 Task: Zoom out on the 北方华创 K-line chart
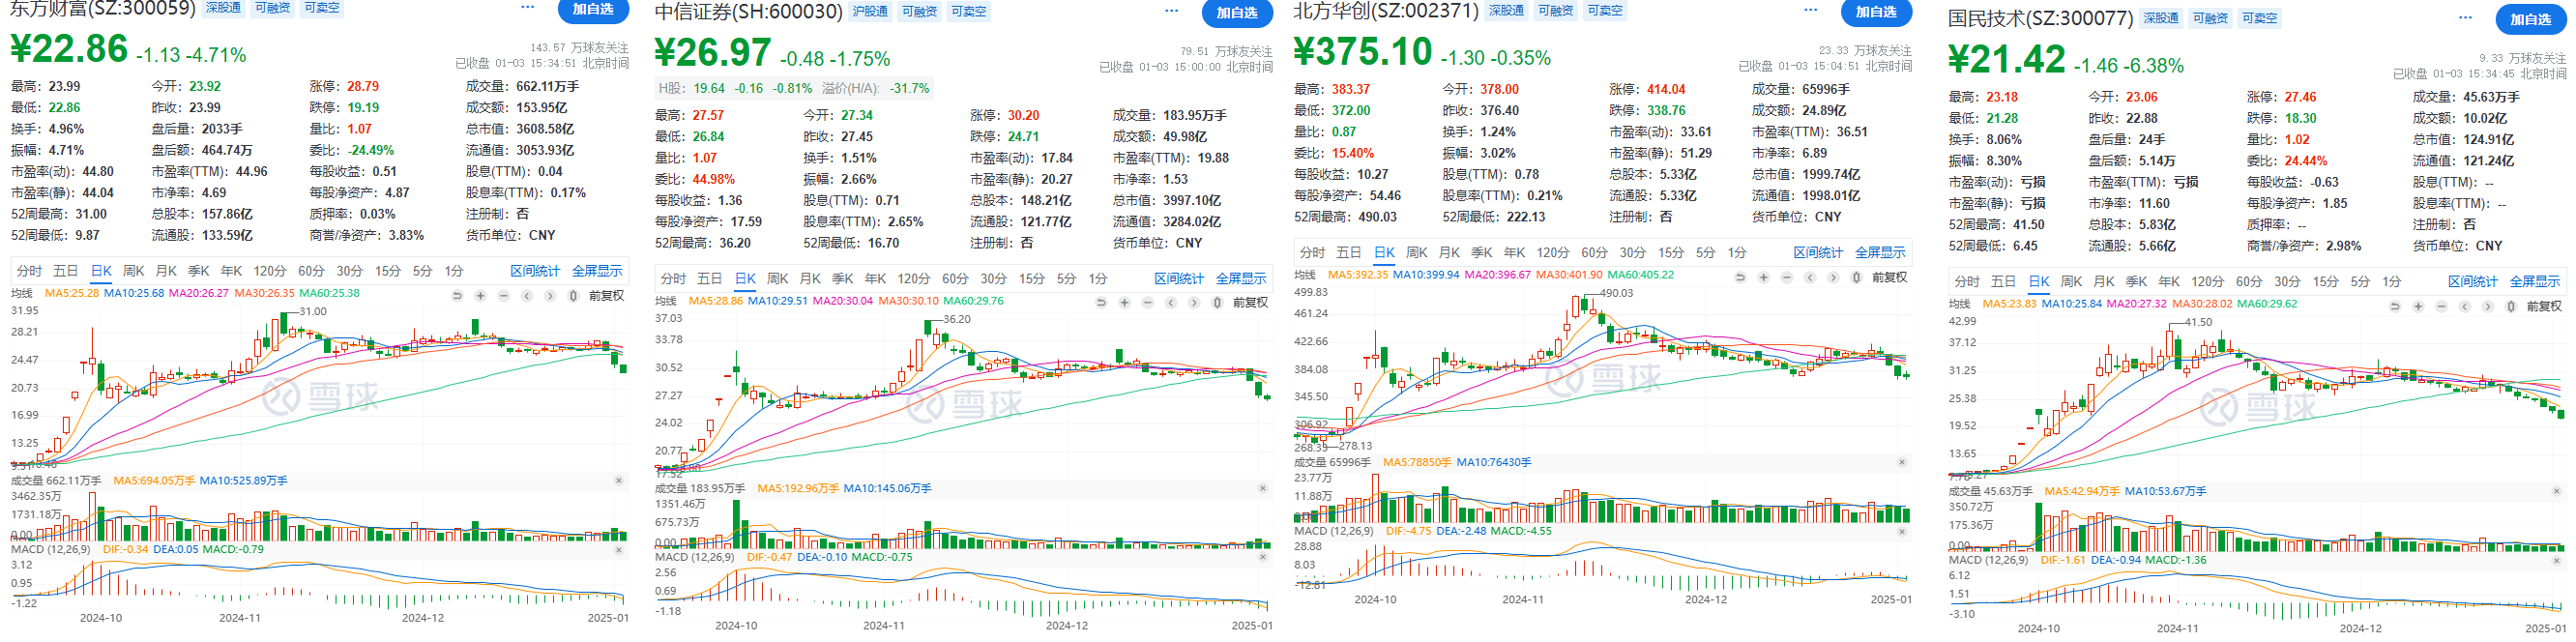pos(1786,277)
